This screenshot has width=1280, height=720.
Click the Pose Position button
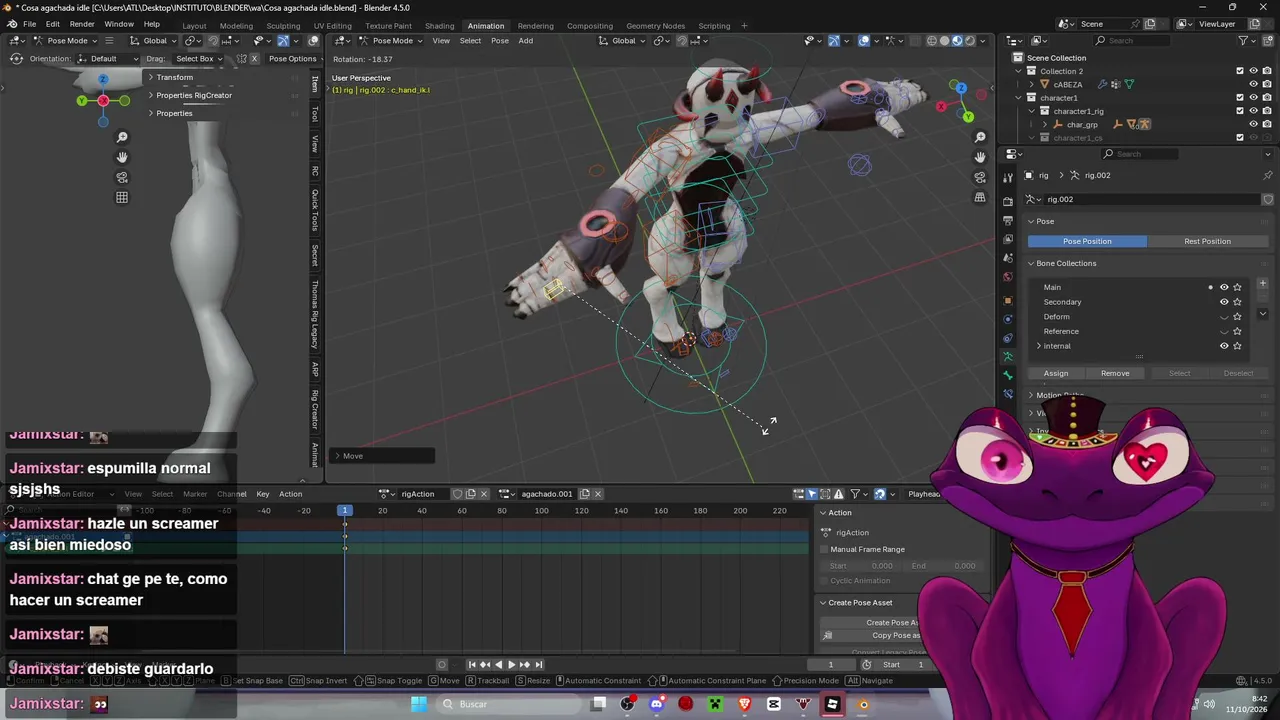(x=1087, y=241)
